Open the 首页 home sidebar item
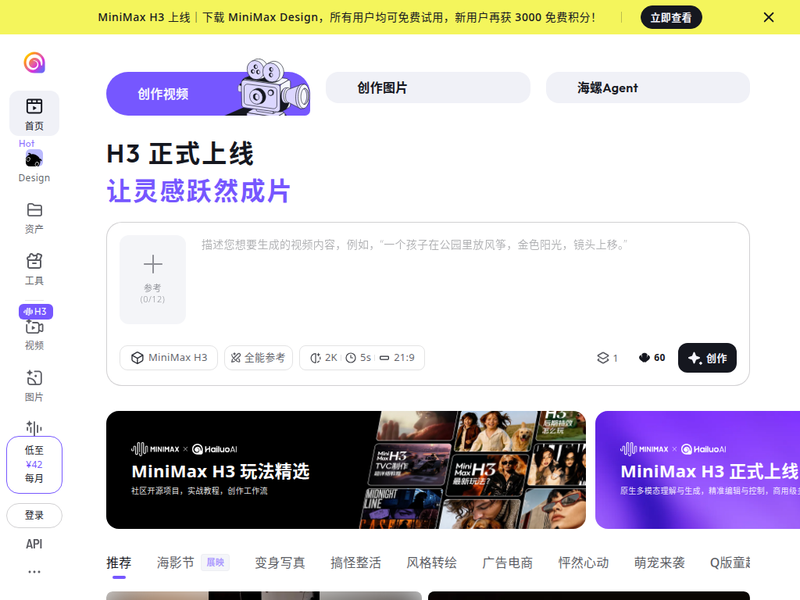 tap(34, 113)
